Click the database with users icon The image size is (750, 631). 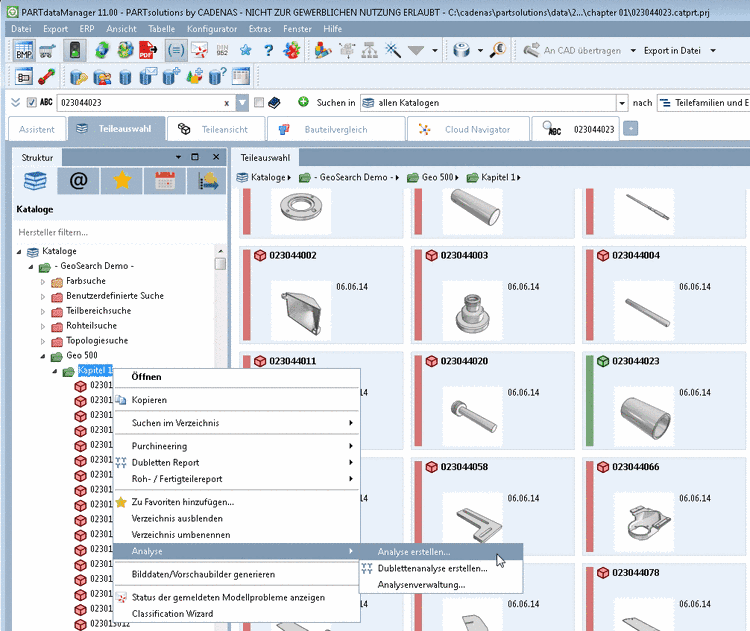[x=102, y=77]
